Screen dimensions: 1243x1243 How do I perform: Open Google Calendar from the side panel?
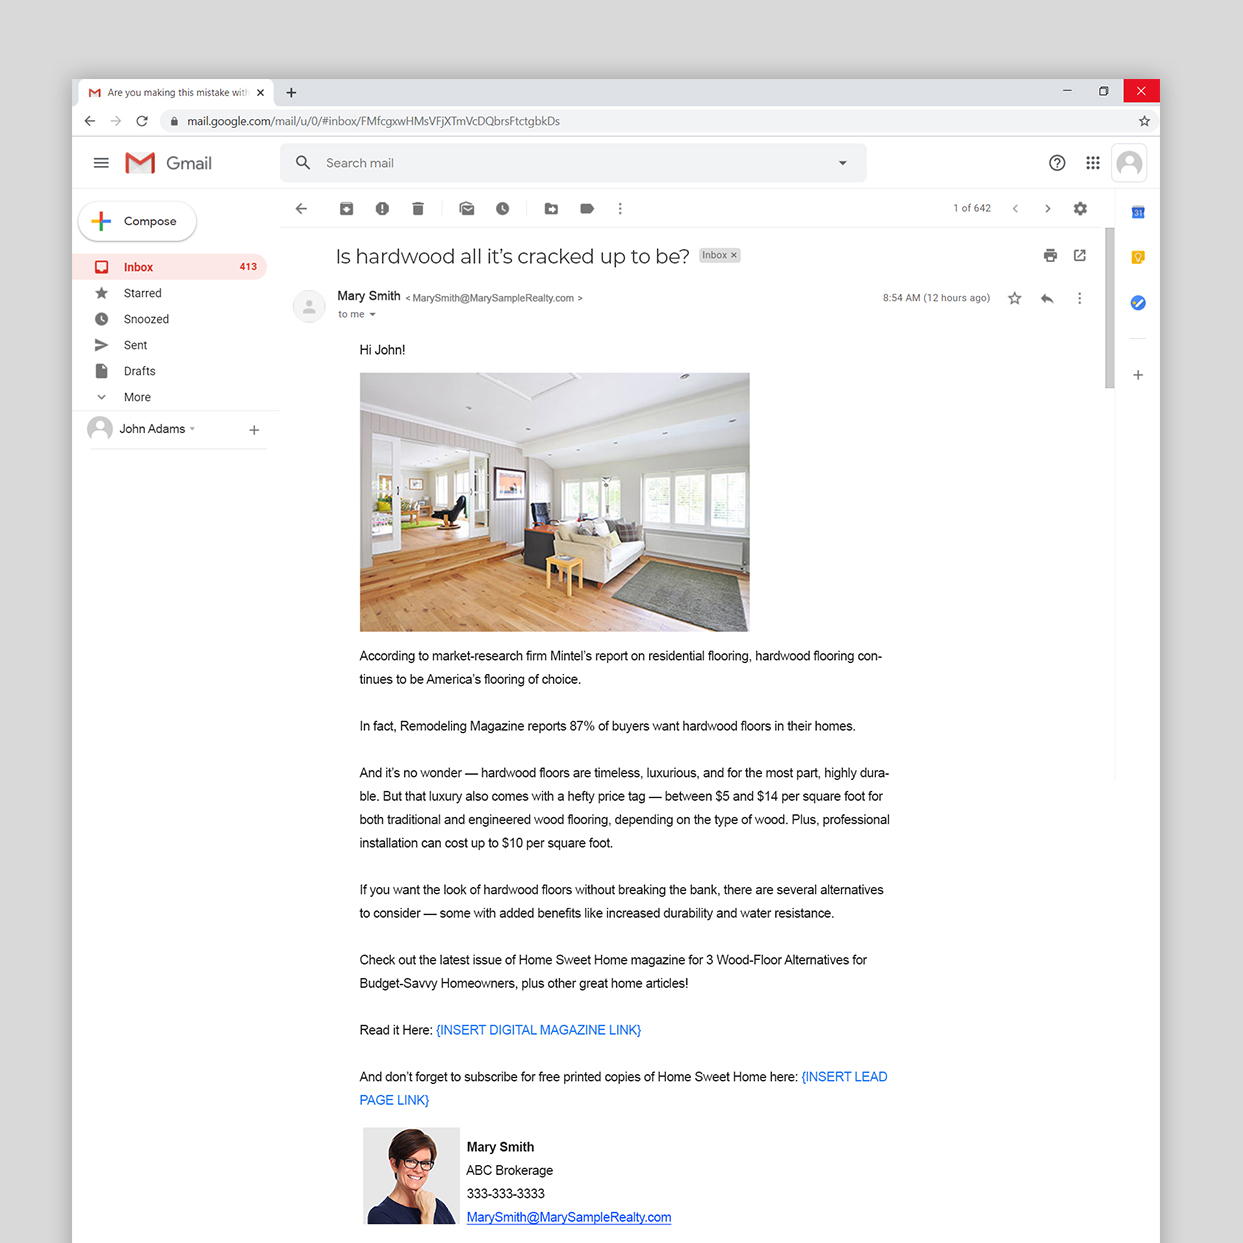click(1137, 211)
